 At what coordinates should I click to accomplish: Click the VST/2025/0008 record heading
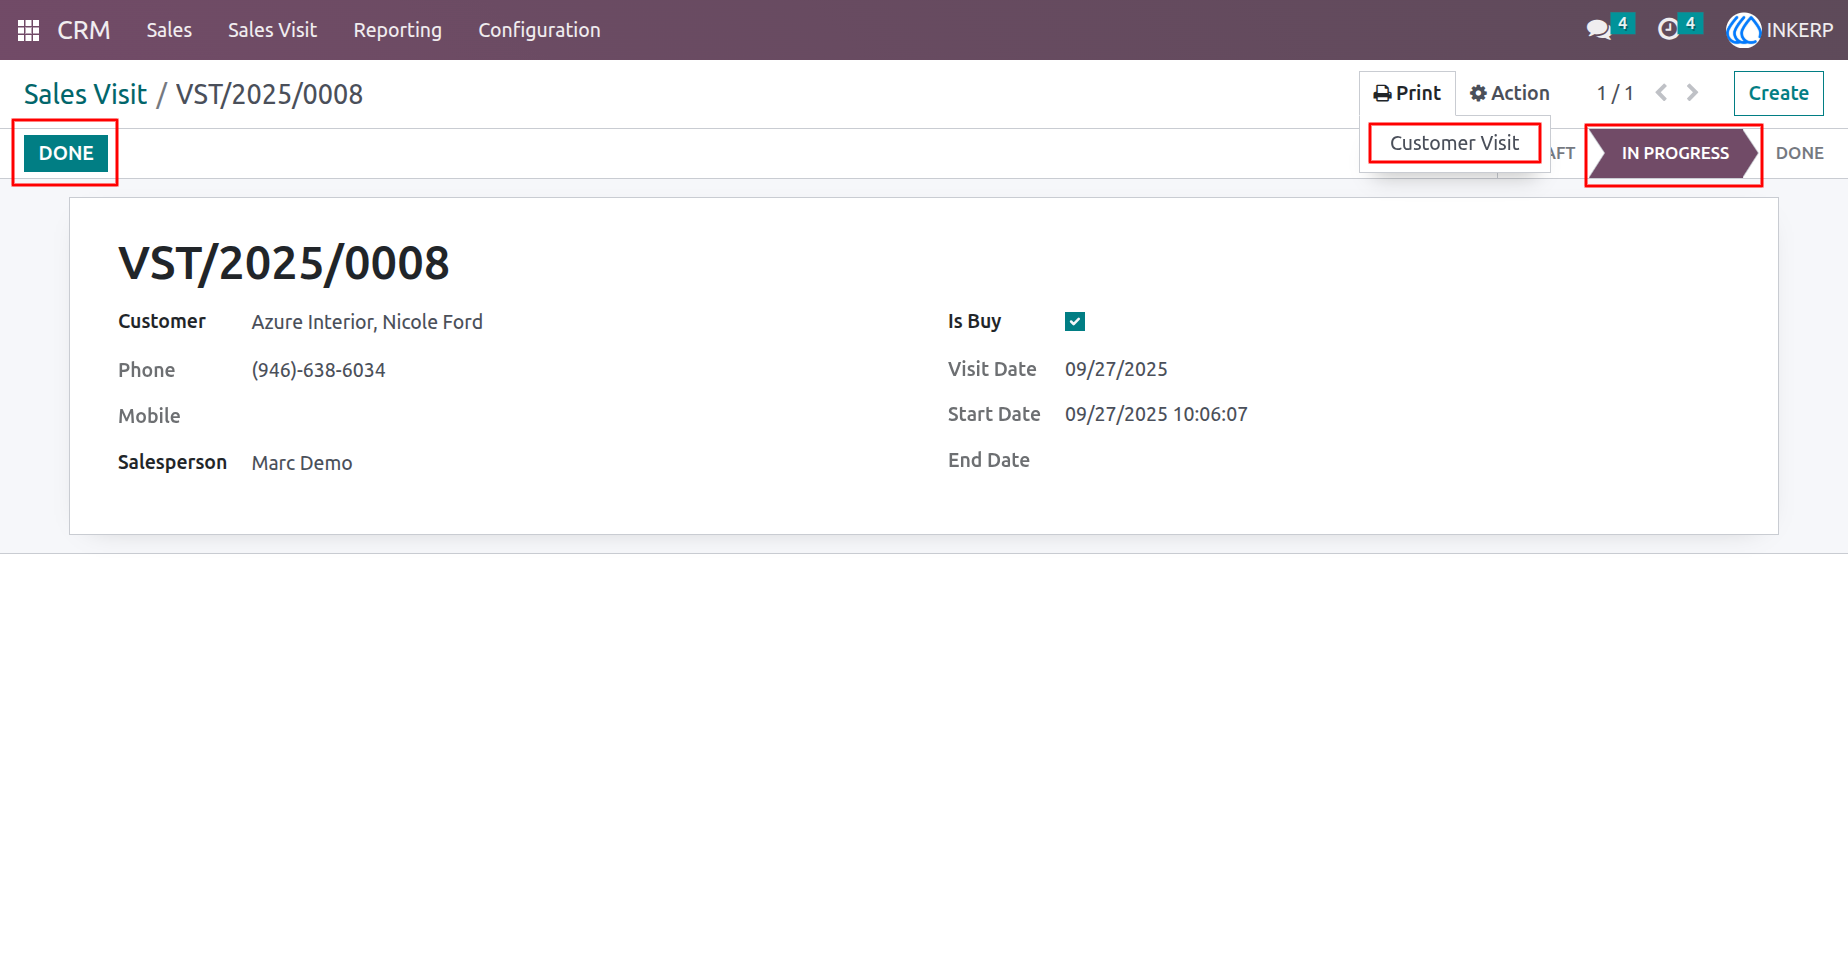point(284,264)
